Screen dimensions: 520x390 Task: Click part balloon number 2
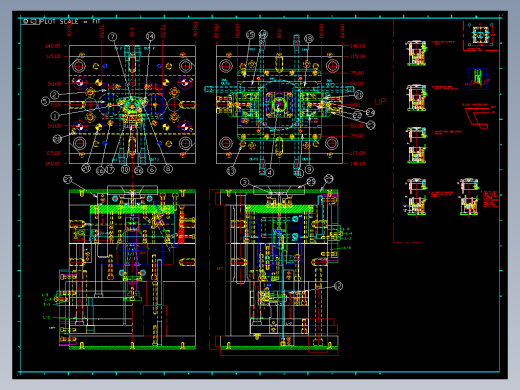[54, 95]
